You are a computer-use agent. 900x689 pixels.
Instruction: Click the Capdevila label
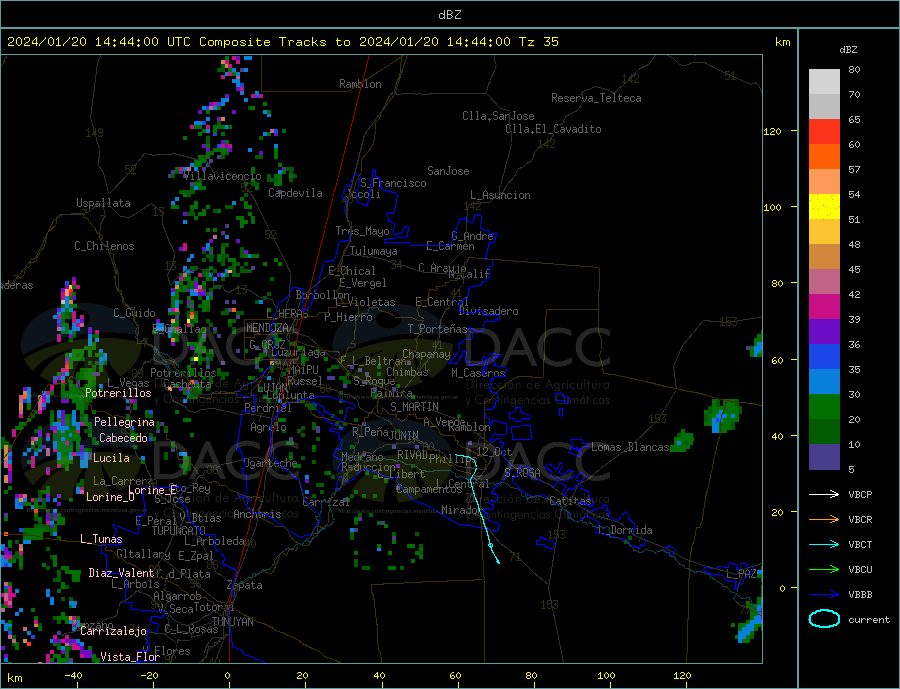[295, 193]
